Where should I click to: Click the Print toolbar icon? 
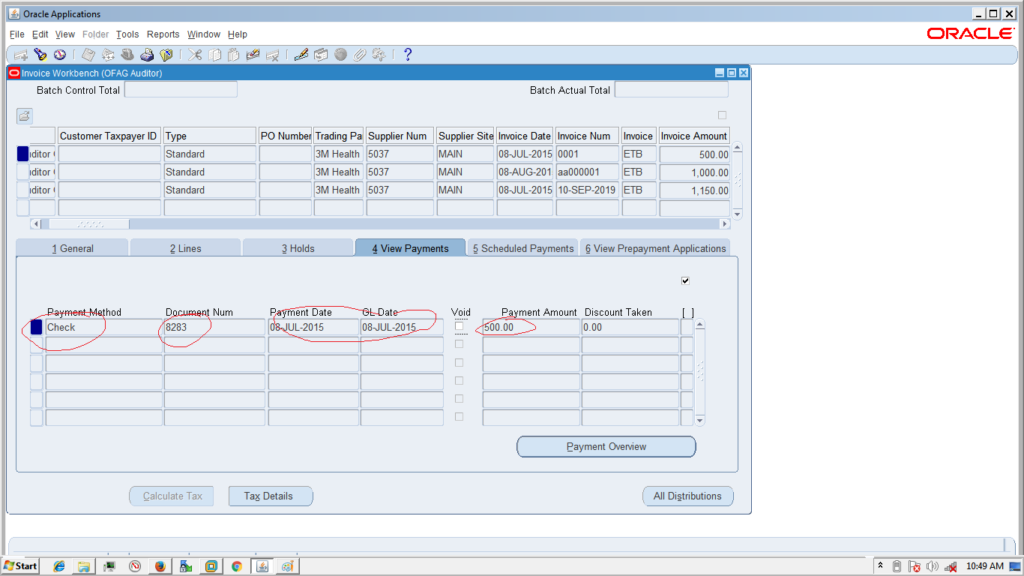point(147,55)
